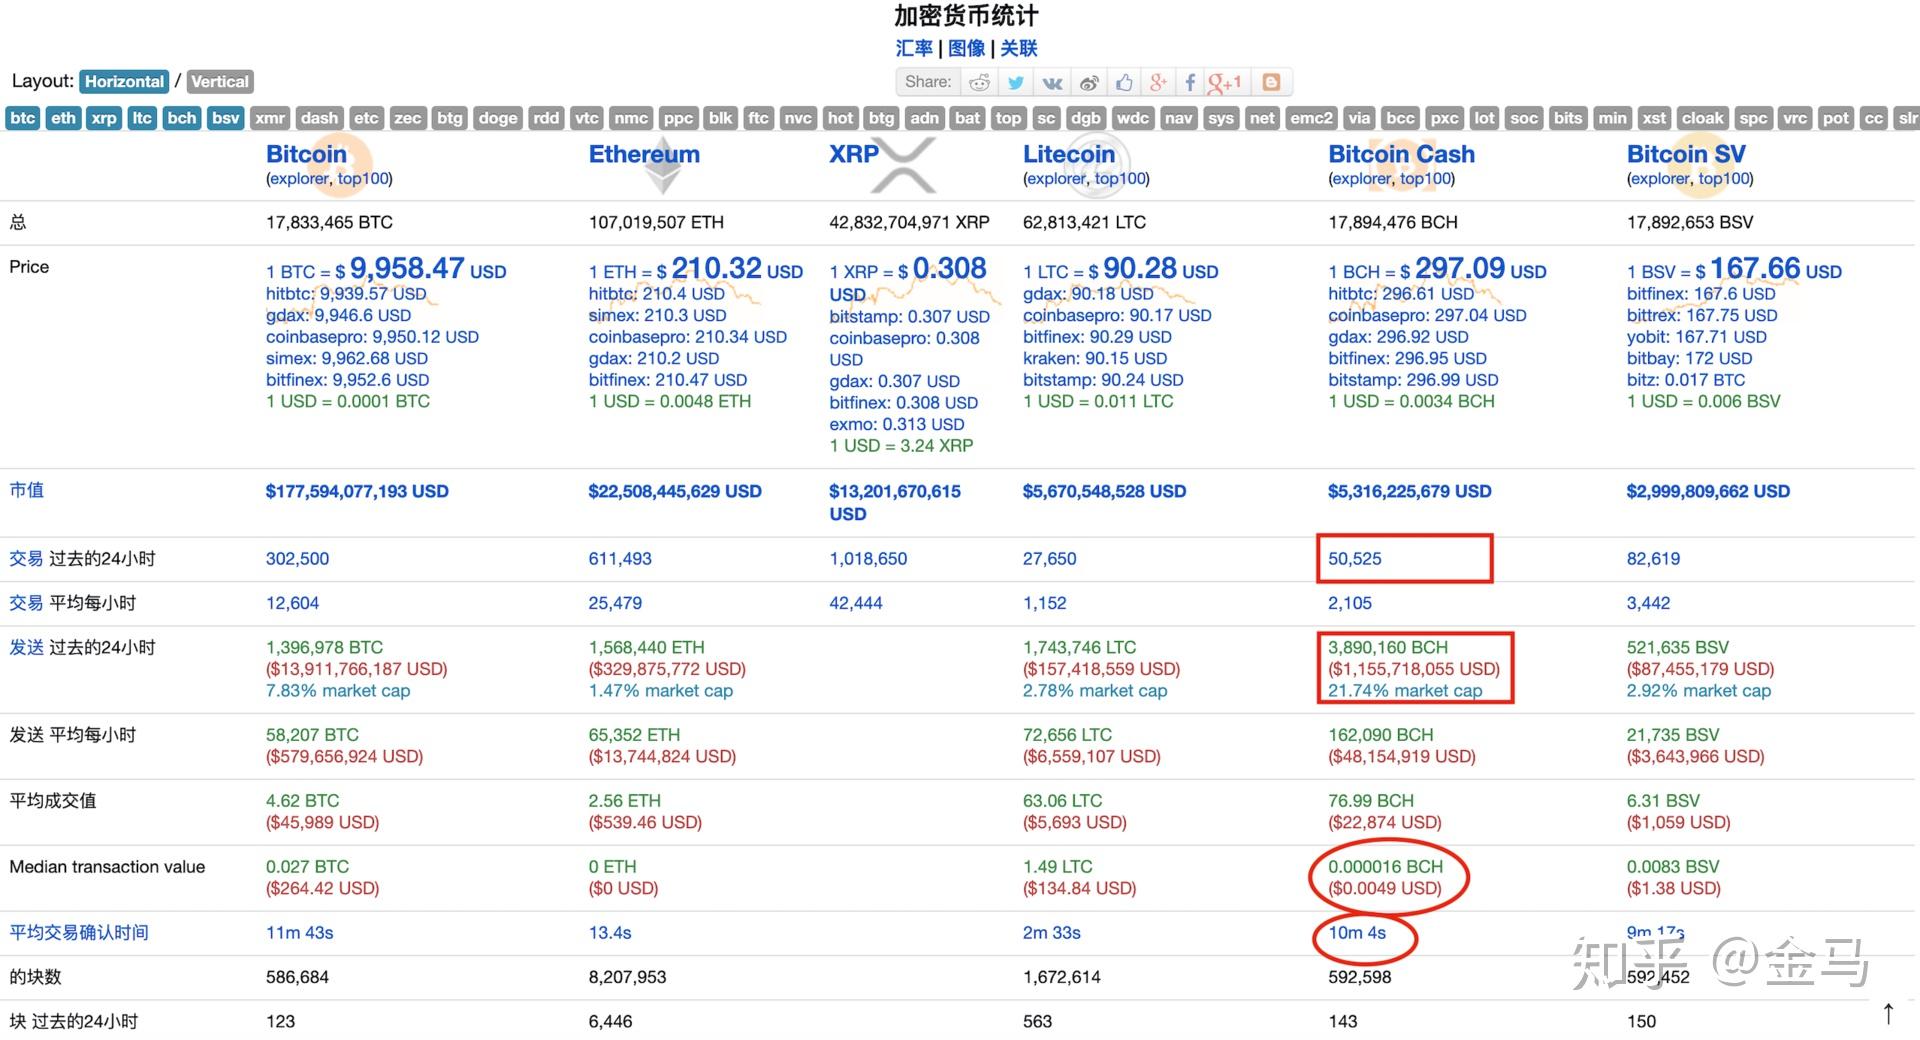Open Bitcoin top100 link
1920x1040 pixels.
click(x=362, y=179)
